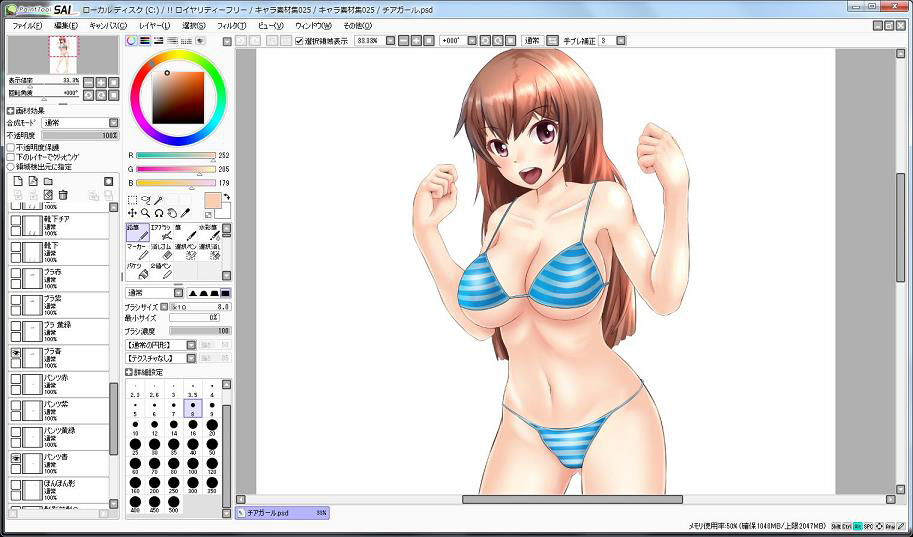Screen dimensions: 913x537
Task: Select the 水彩筆 (Watercolor) brush tool
Action: 210,233
